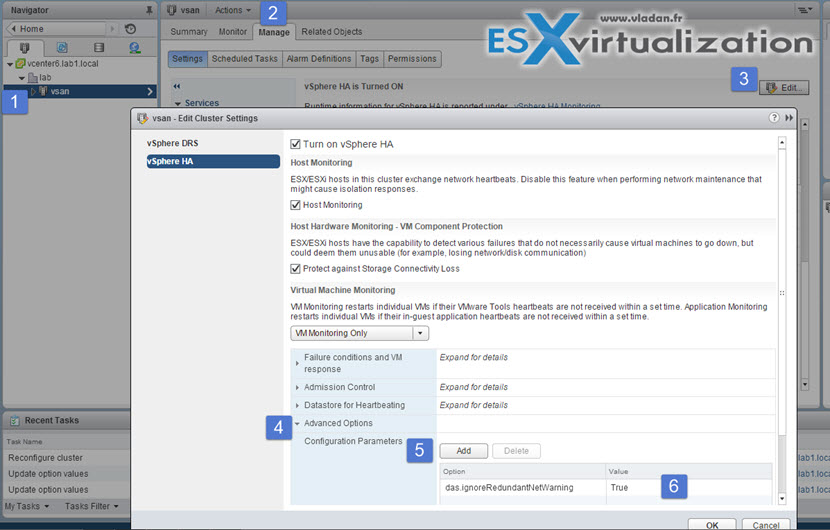830x530 pixels.
Task: Switch to Alarm Definitions sub-tab
Action: (x=319, y=59)
